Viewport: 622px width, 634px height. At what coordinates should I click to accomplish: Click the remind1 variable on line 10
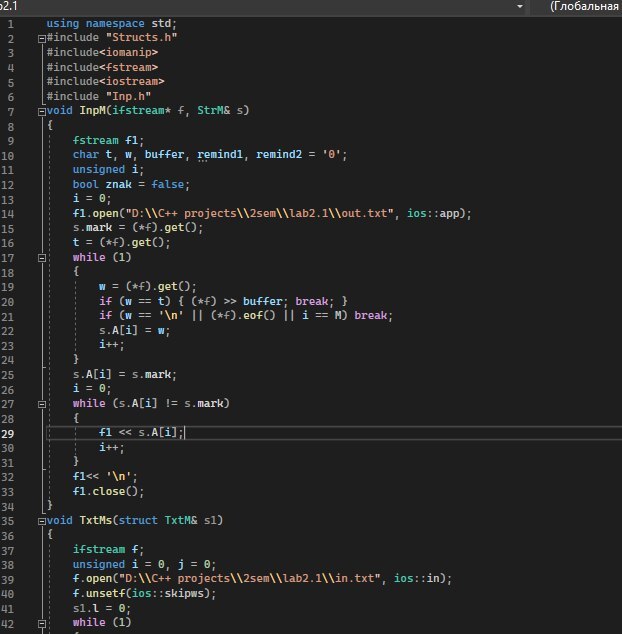(x=220, y=154)
